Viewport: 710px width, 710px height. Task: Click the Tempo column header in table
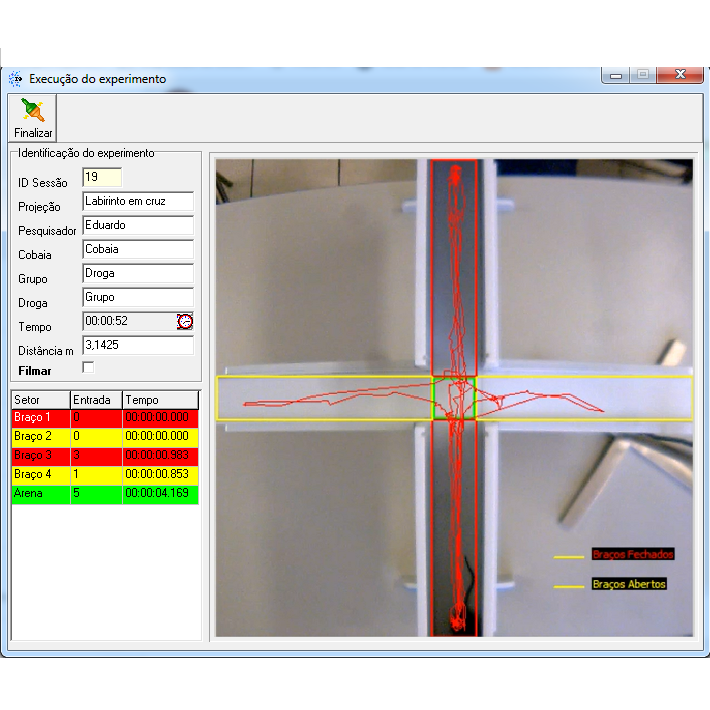pos(160,400)
